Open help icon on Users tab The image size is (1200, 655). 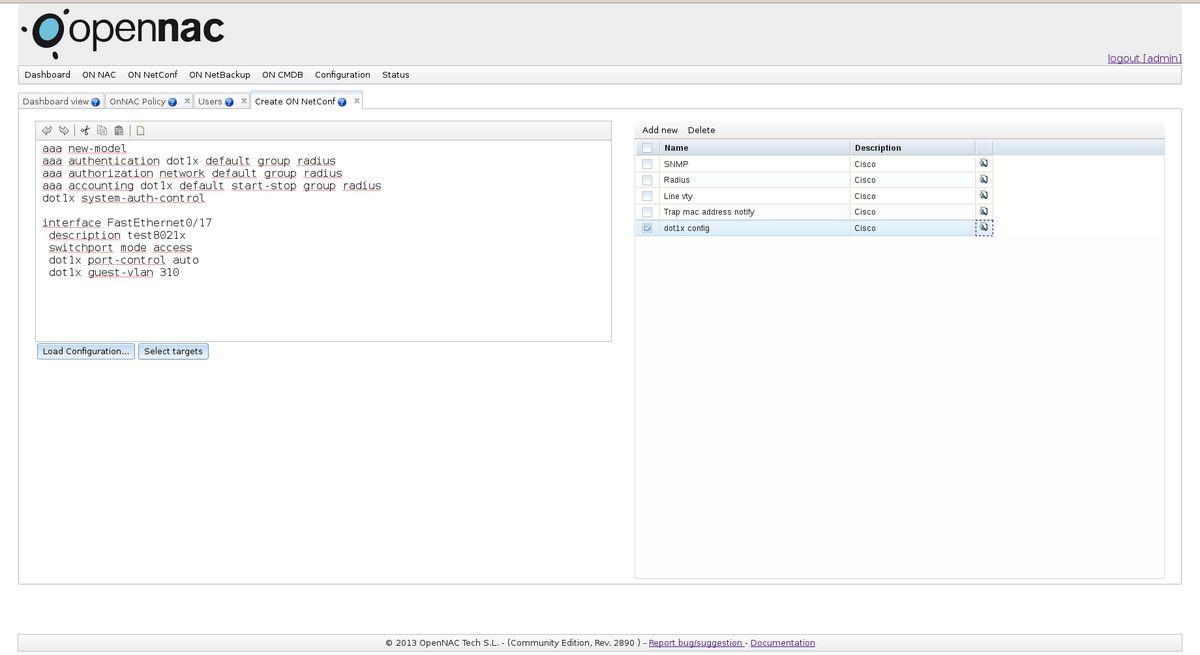pyautogui.click(x=229, y=102)
